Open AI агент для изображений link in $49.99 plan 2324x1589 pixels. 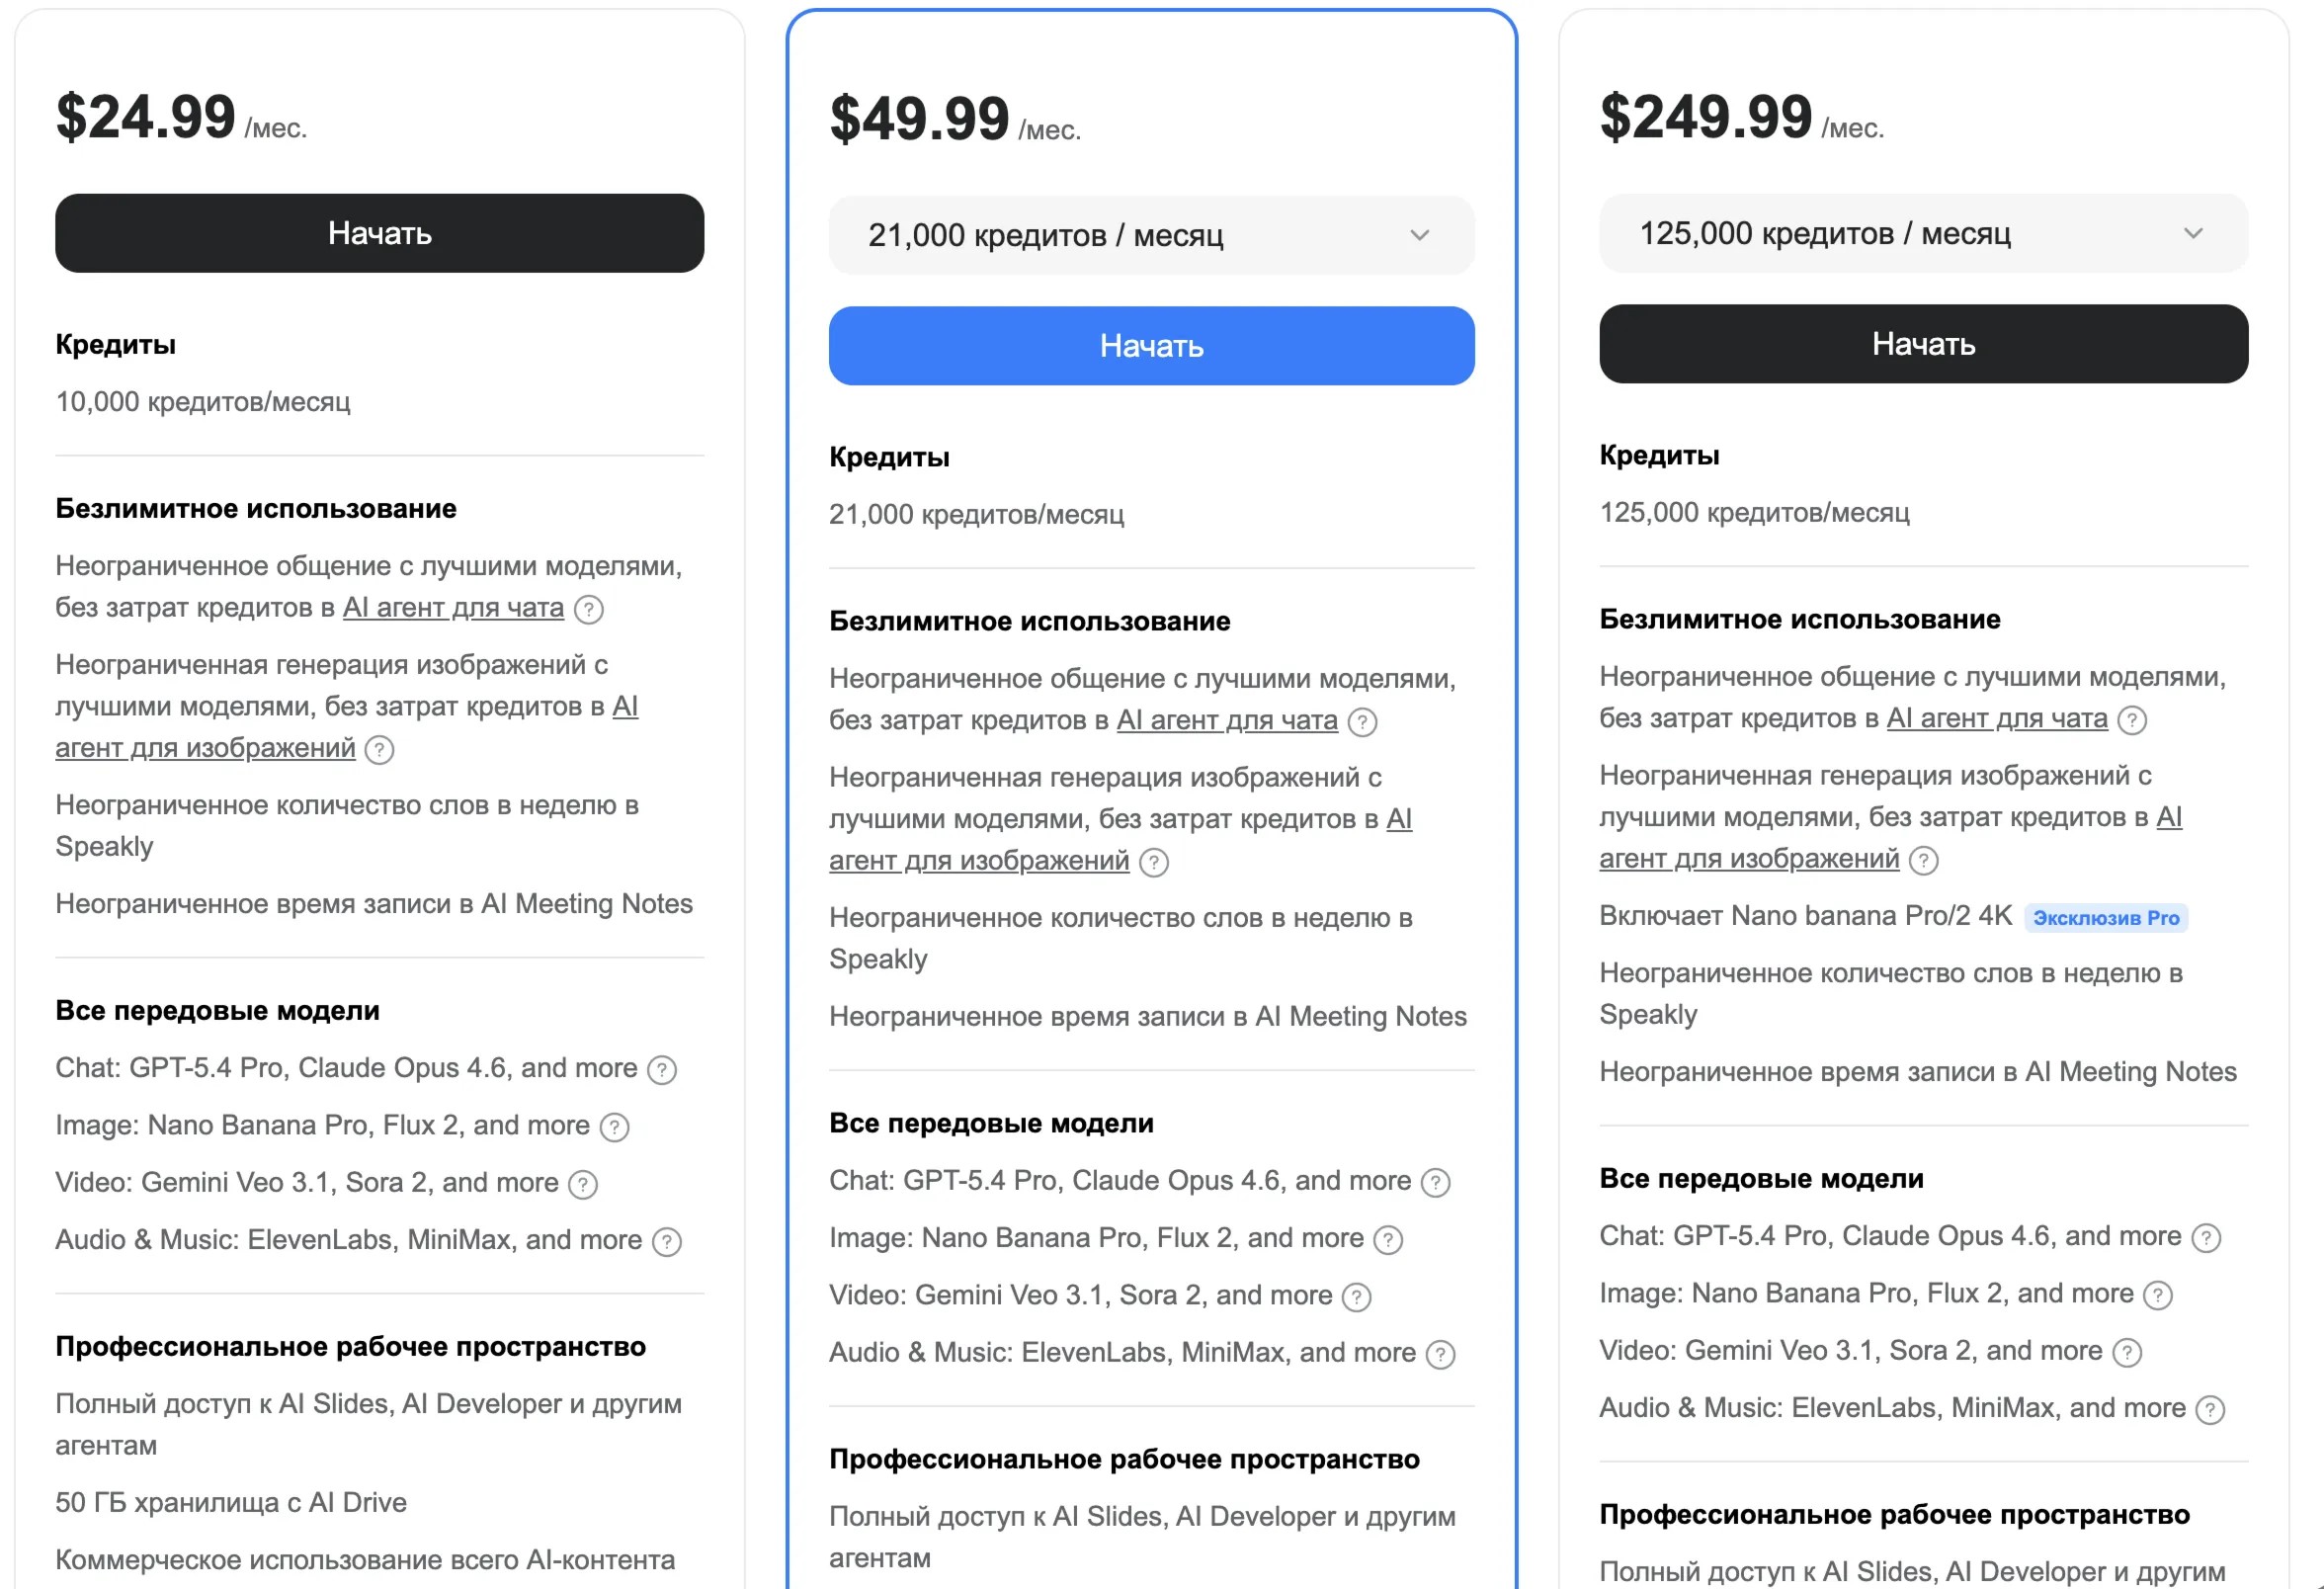tap(978, 861)
